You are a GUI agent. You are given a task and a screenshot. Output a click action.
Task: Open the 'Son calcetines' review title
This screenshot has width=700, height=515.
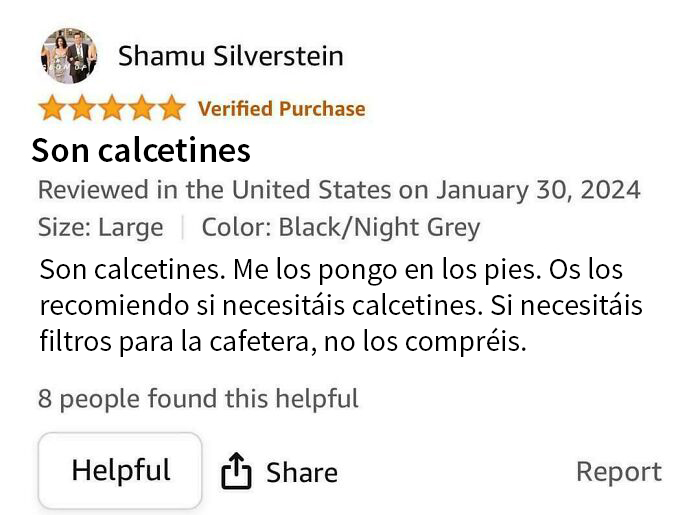pyautogui.click(x=141, y=150)
